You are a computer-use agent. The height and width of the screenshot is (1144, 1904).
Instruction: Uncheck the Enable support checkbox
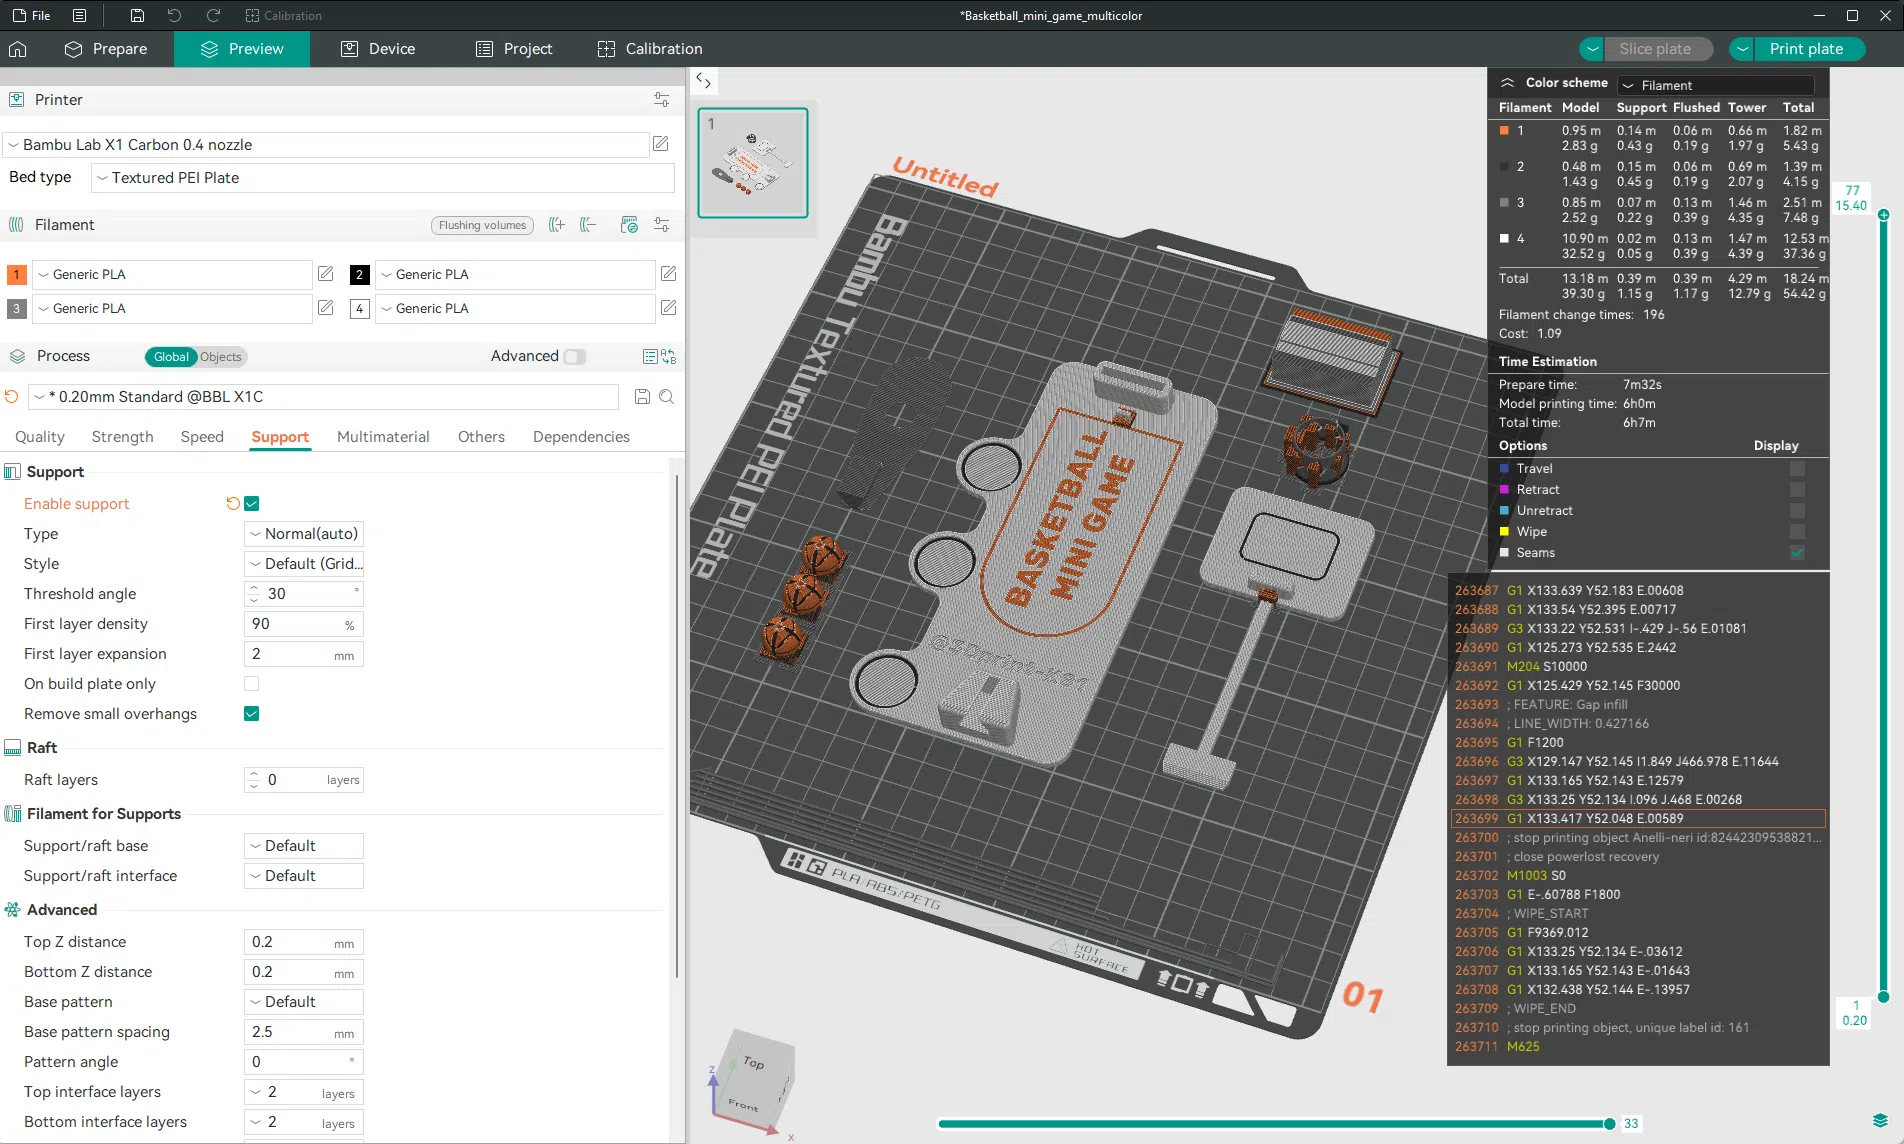pyautogui.click(x=252, y=504)
